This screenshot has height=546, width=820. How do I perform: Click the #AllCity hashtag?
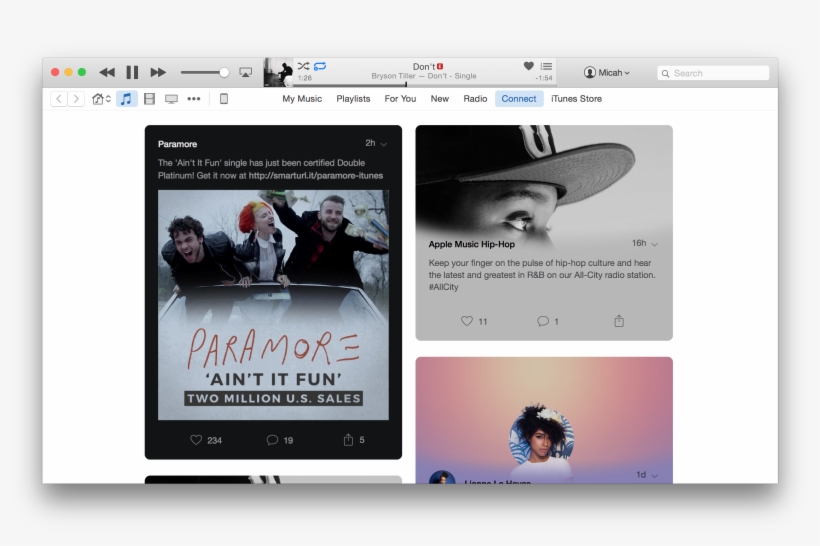[x=443, y=287]
